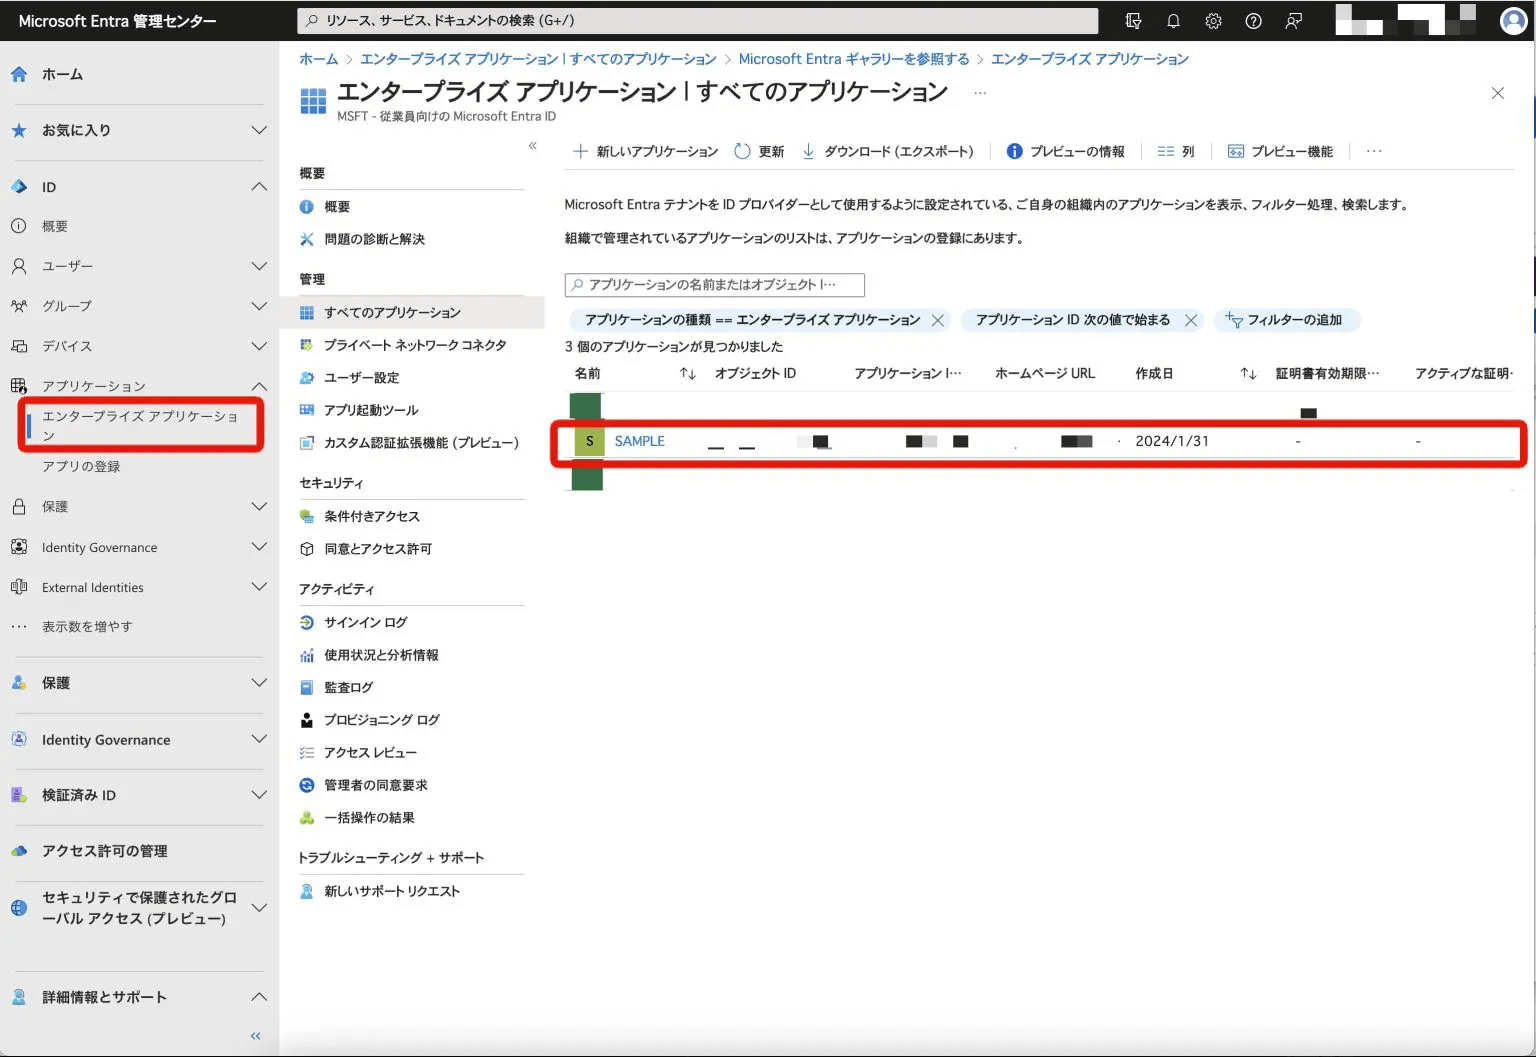Click the 一括操作の結果 icon

pos(307,818)
